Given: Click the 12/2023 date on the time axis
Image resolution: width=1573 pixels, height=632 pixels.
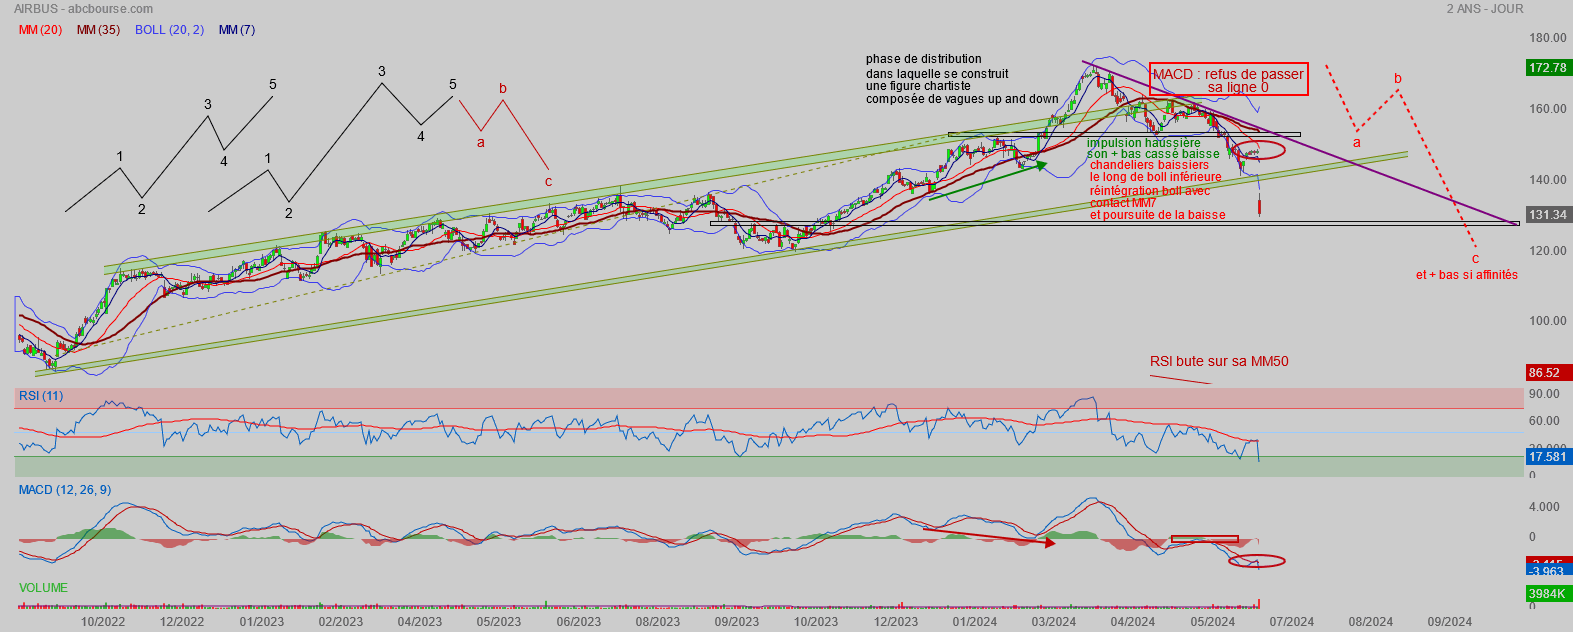Looking at the screenshot, I should click(x=896, y=622).
